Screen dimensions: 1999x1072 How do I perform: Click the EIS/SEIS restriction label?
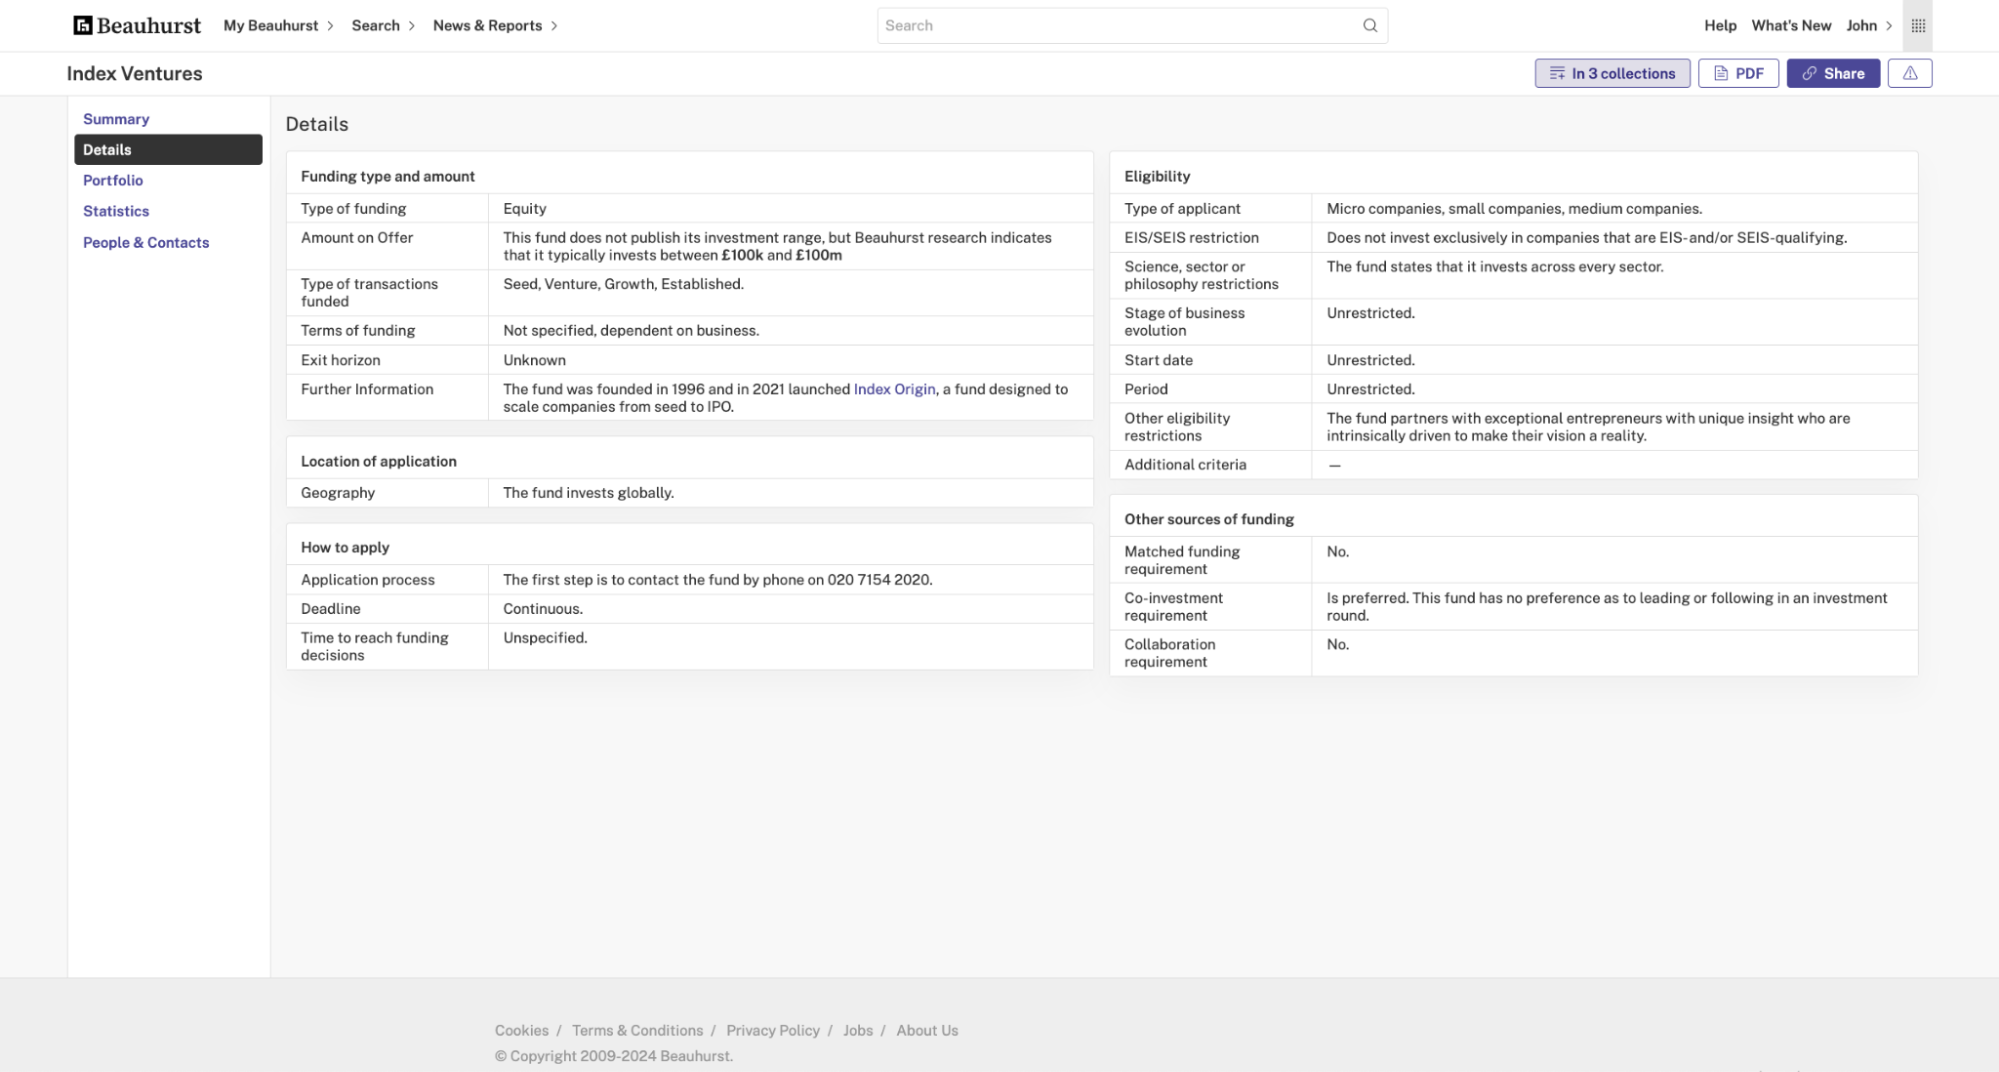point(1191,237)
